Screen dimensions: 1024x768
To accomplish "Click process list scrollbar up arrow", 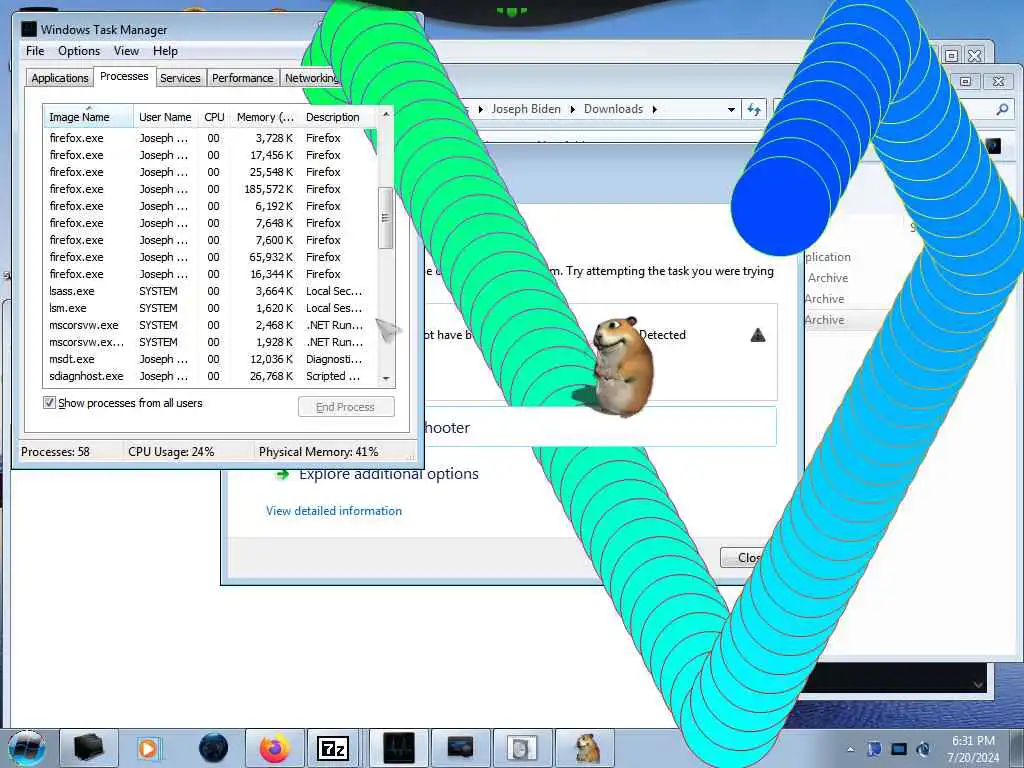I will coord(386,114).
